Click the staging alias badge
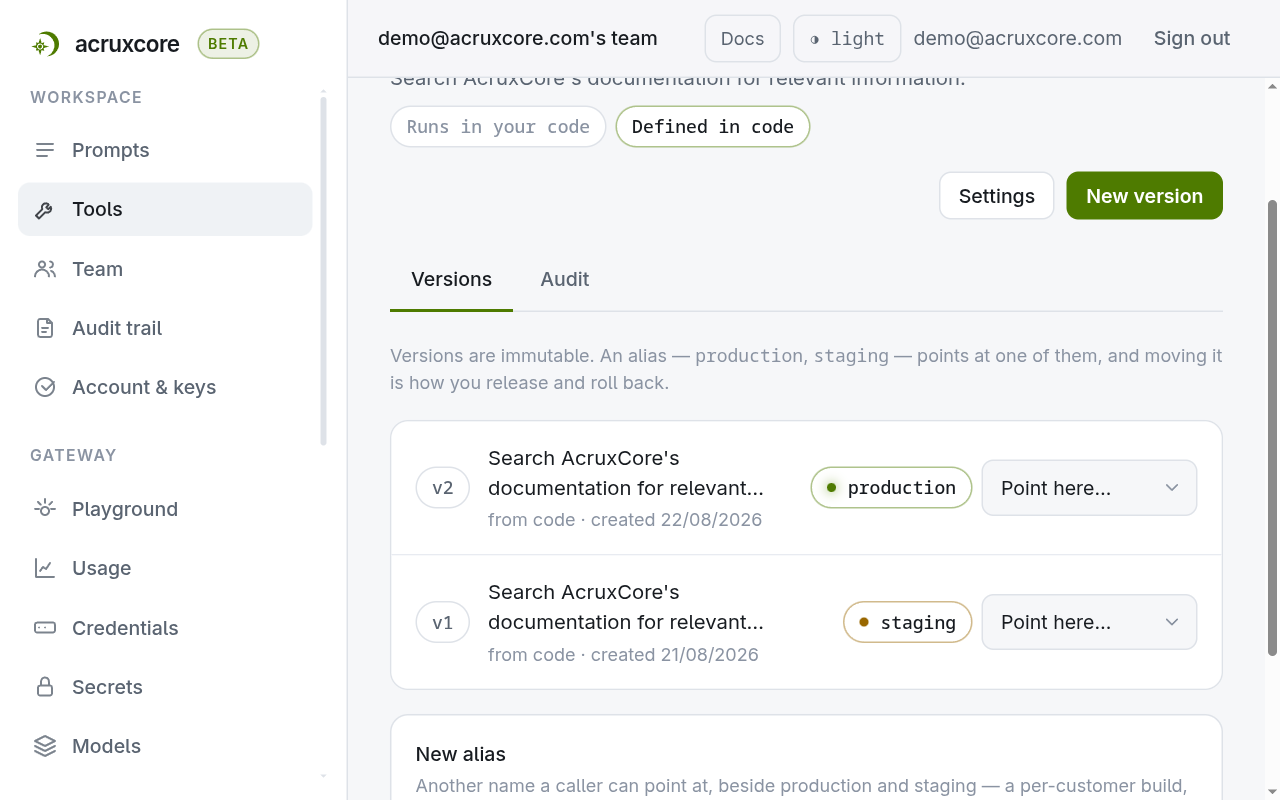 [907, 622]
